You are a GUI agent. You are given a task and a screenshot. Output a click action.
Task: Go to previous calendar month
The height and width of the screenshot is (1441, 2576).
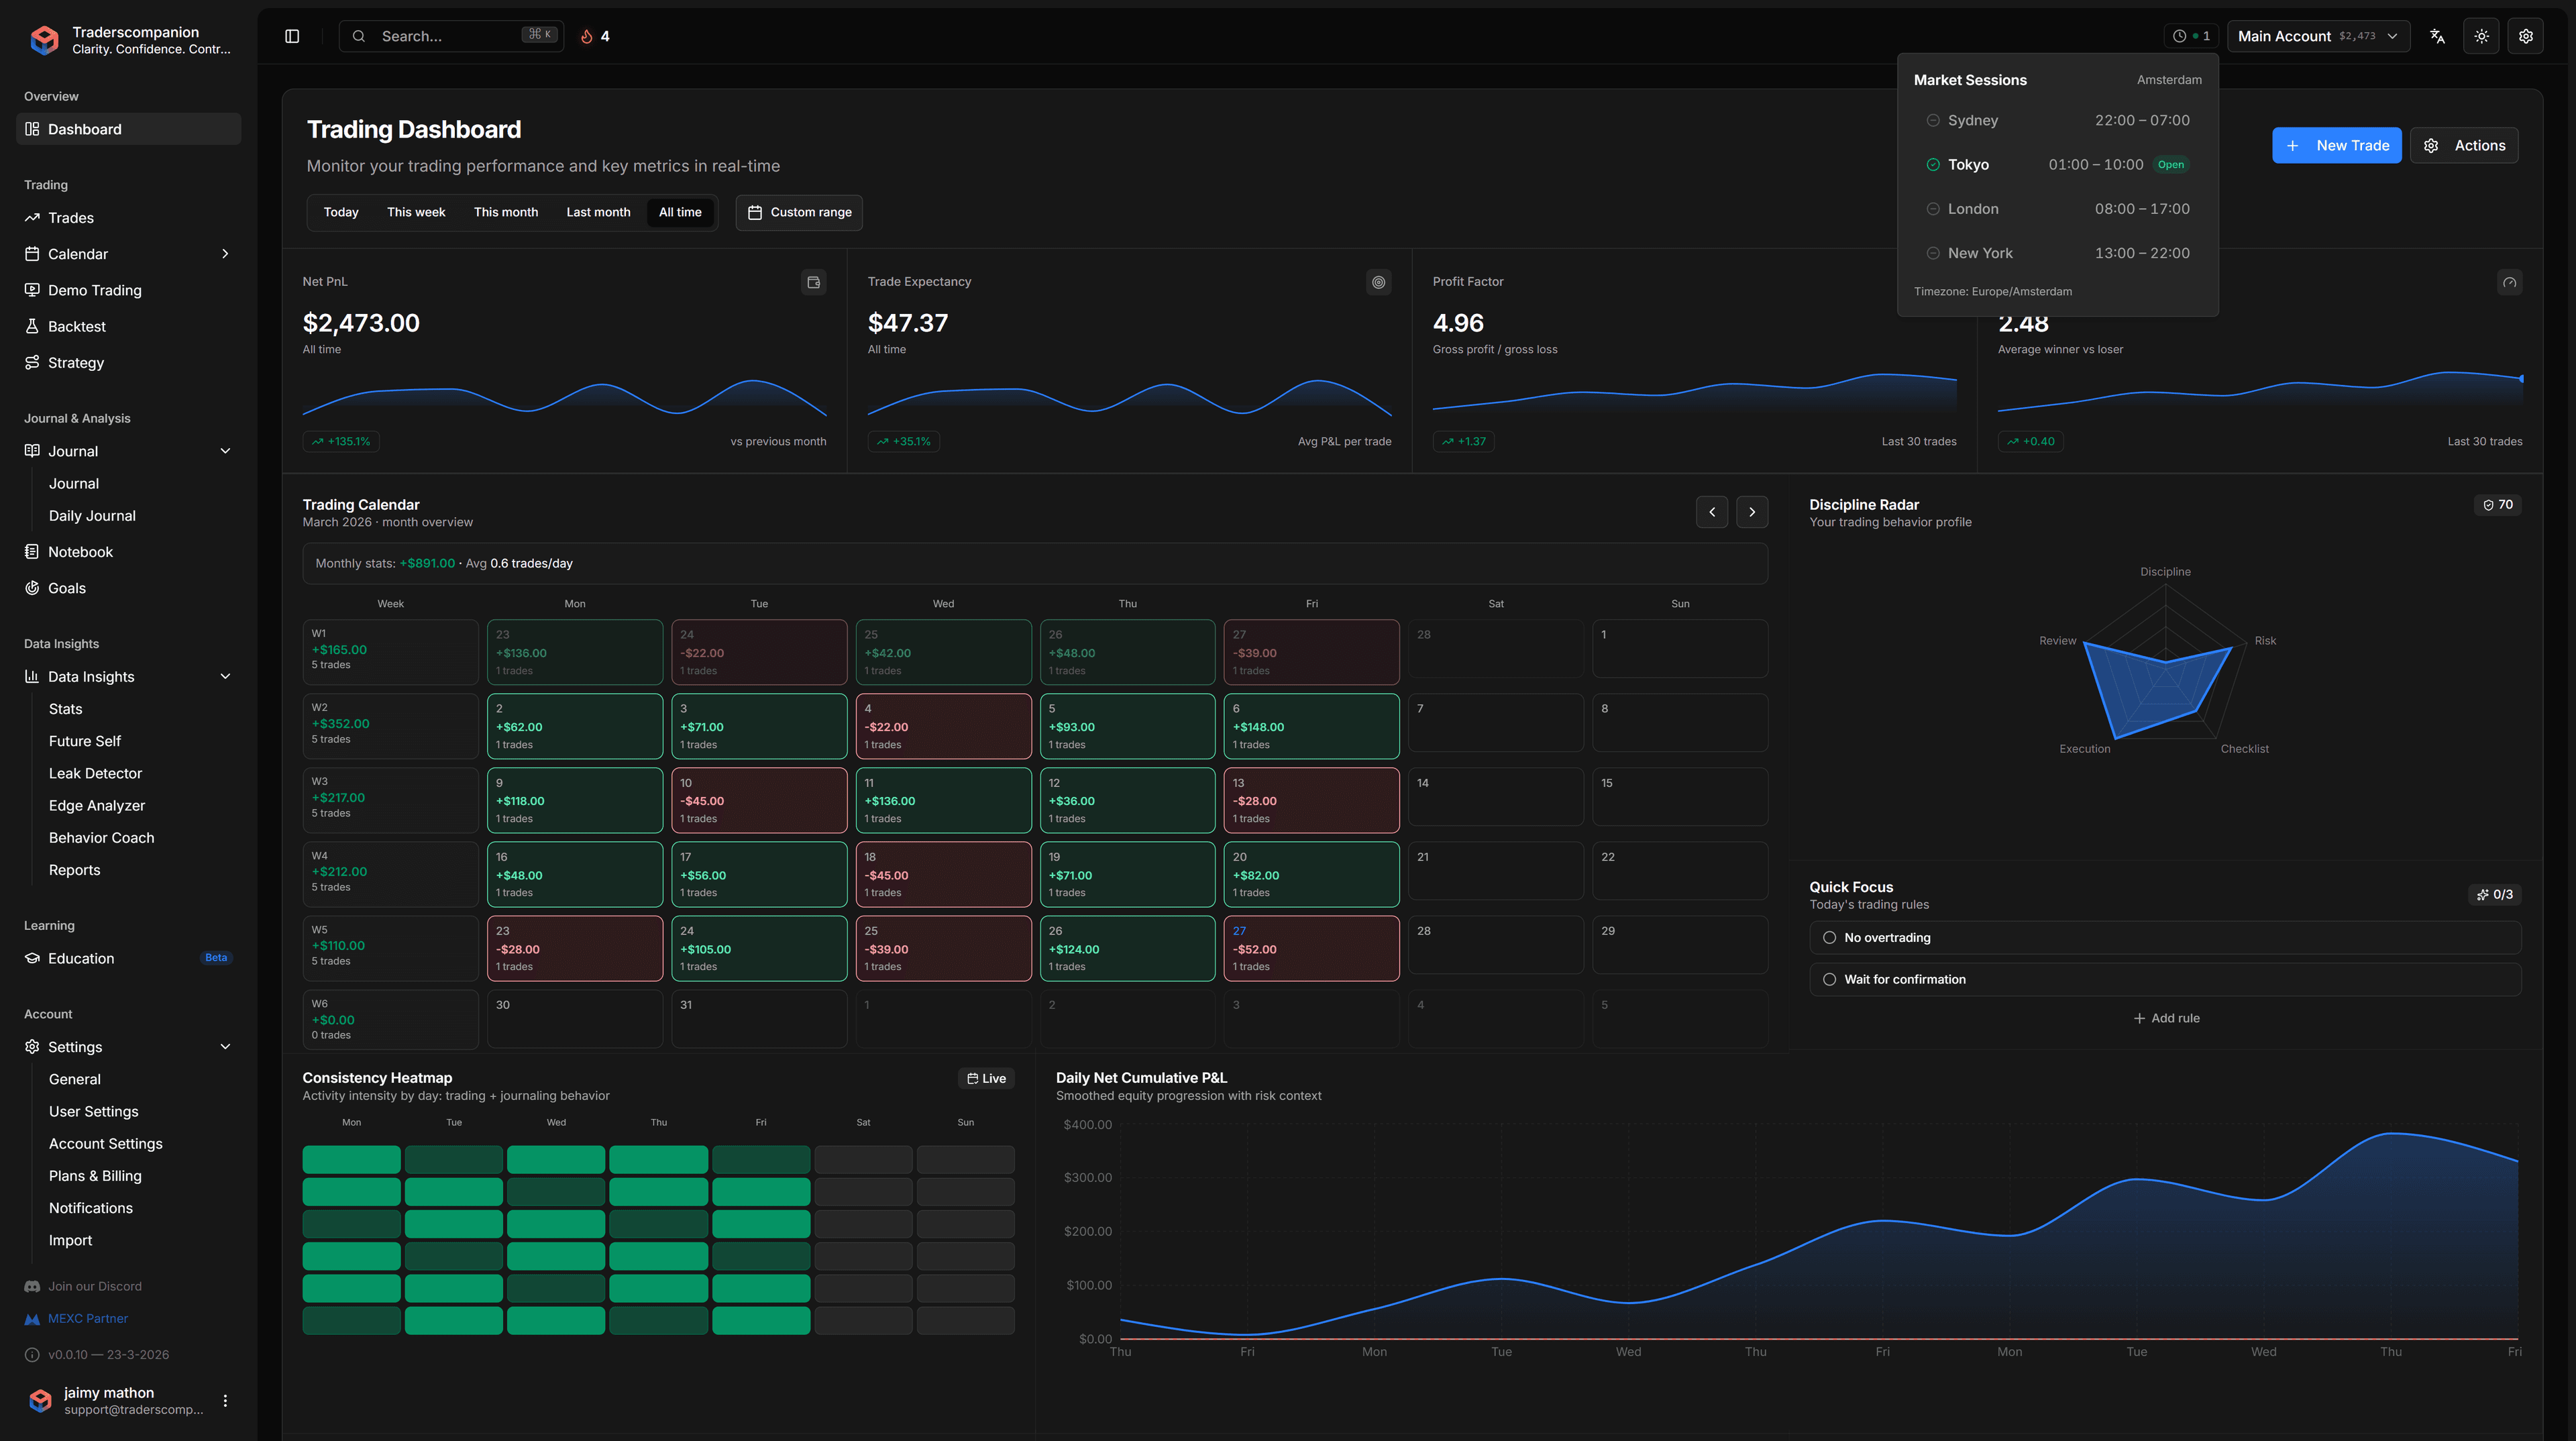point(1711,512)
